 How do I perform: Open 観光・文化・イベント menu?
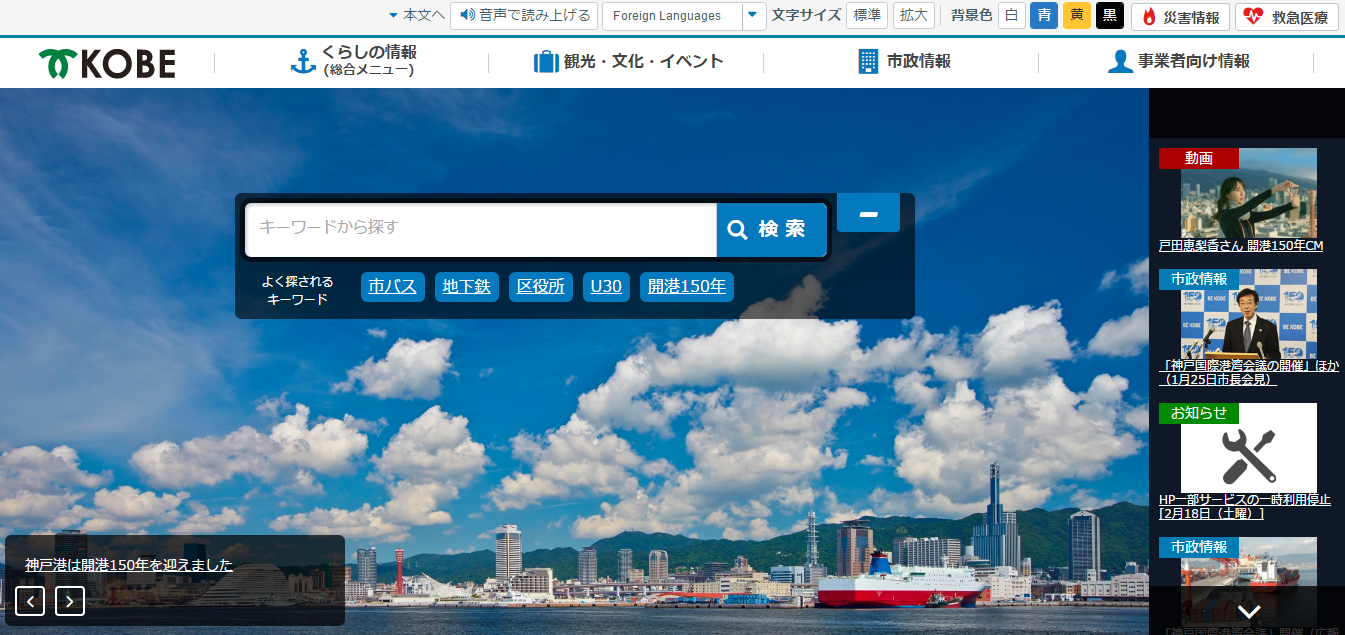[628, 62]
